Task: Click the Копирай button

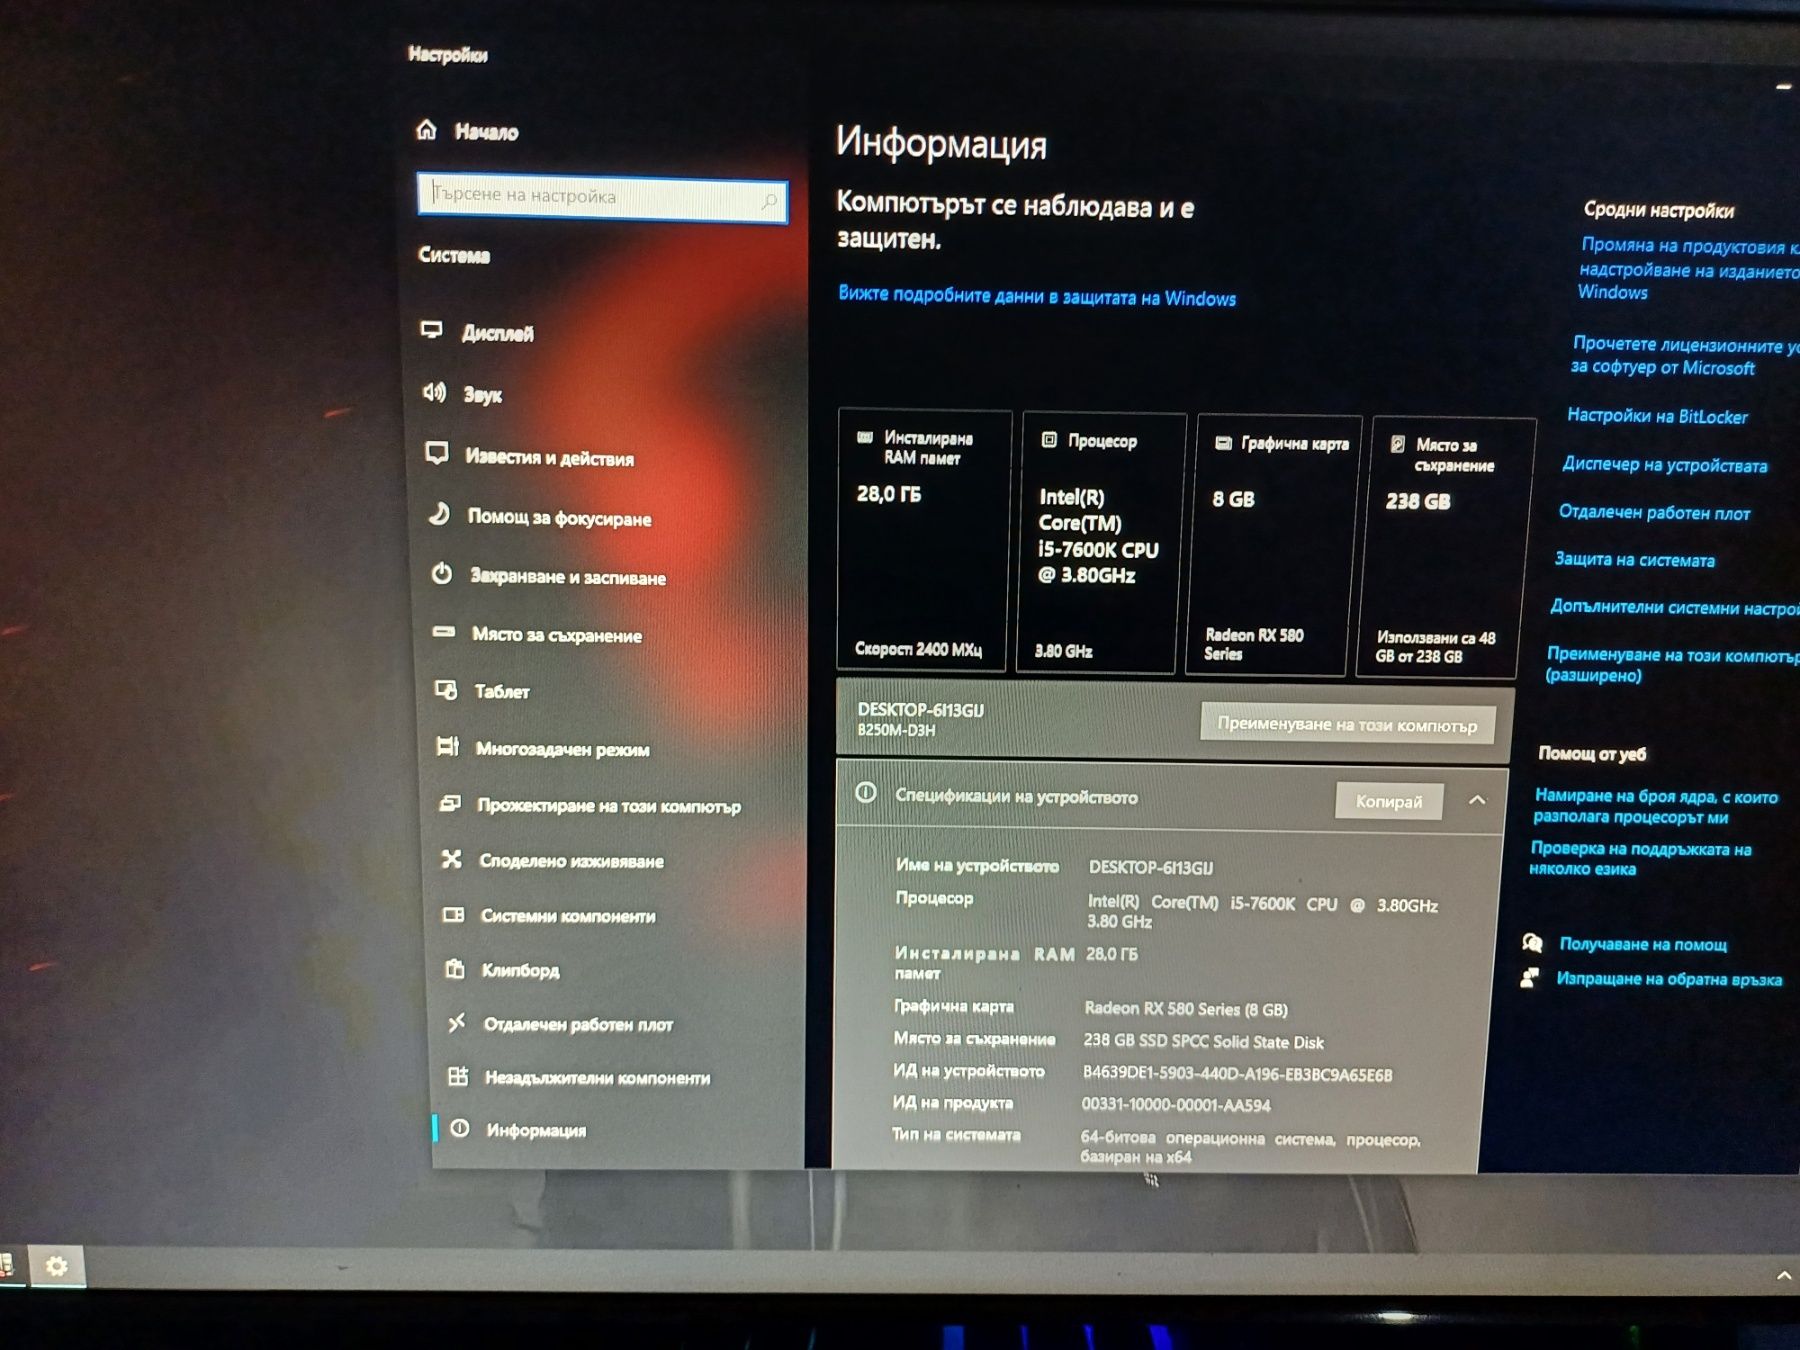Action: click(1389, 801)
